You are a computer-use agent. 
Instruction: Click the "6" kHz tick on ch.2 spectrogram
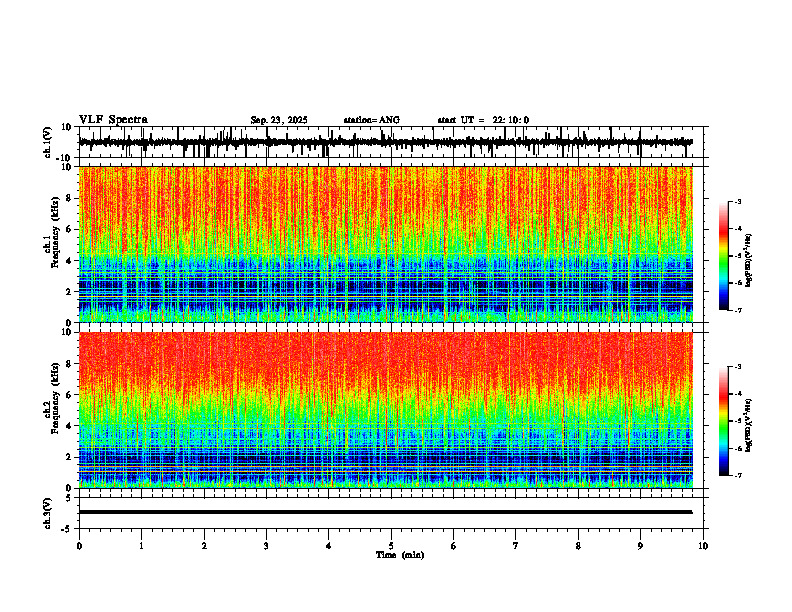pos(69,395)
